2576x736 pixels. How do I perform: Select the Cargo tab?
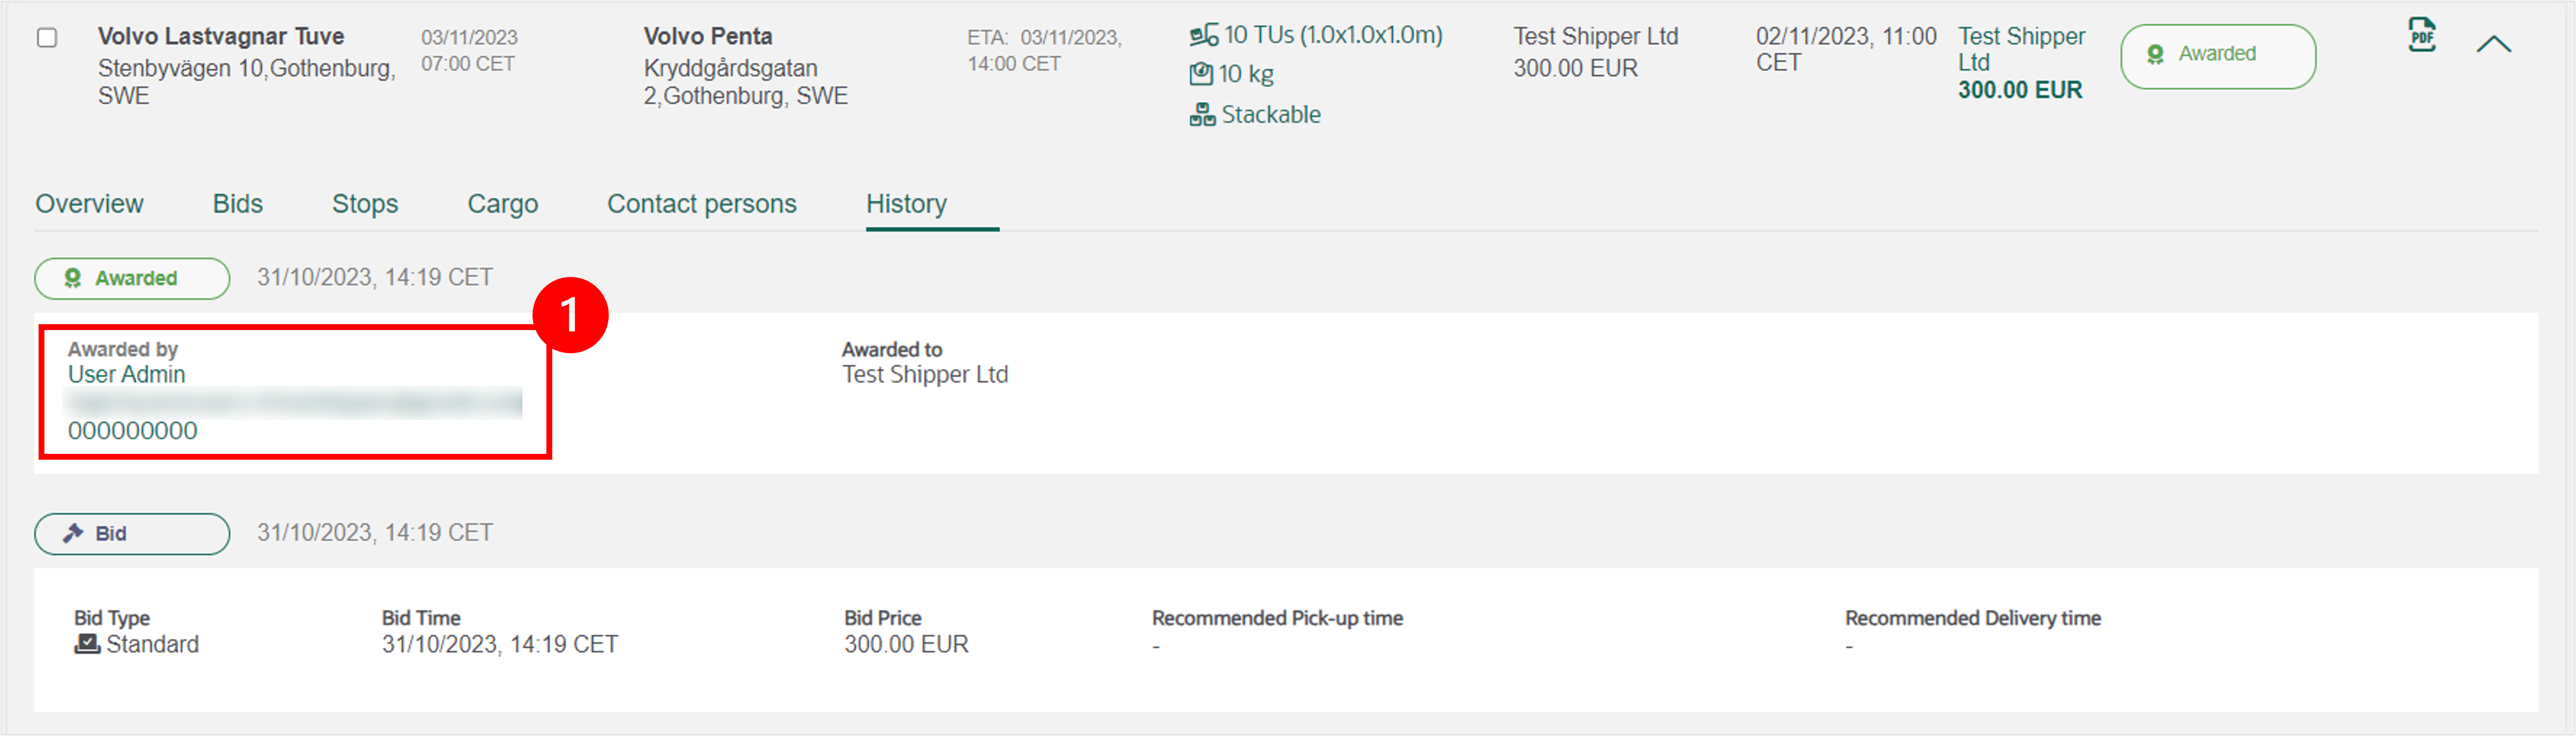click(503, 204)
